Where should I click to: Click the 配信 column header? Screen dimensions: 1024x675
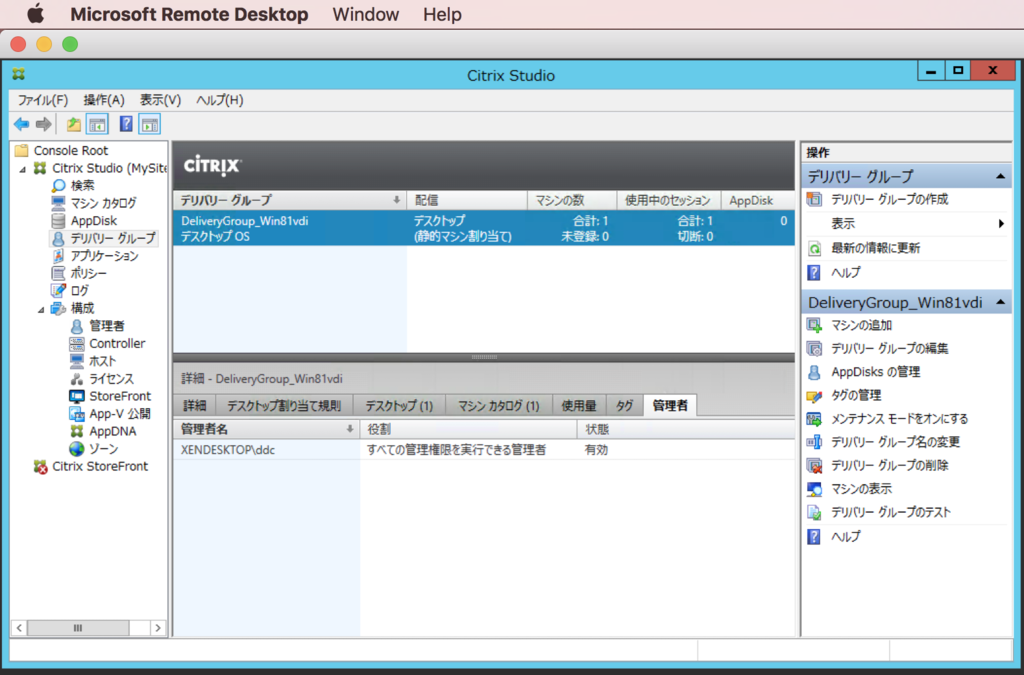[467, 200]
